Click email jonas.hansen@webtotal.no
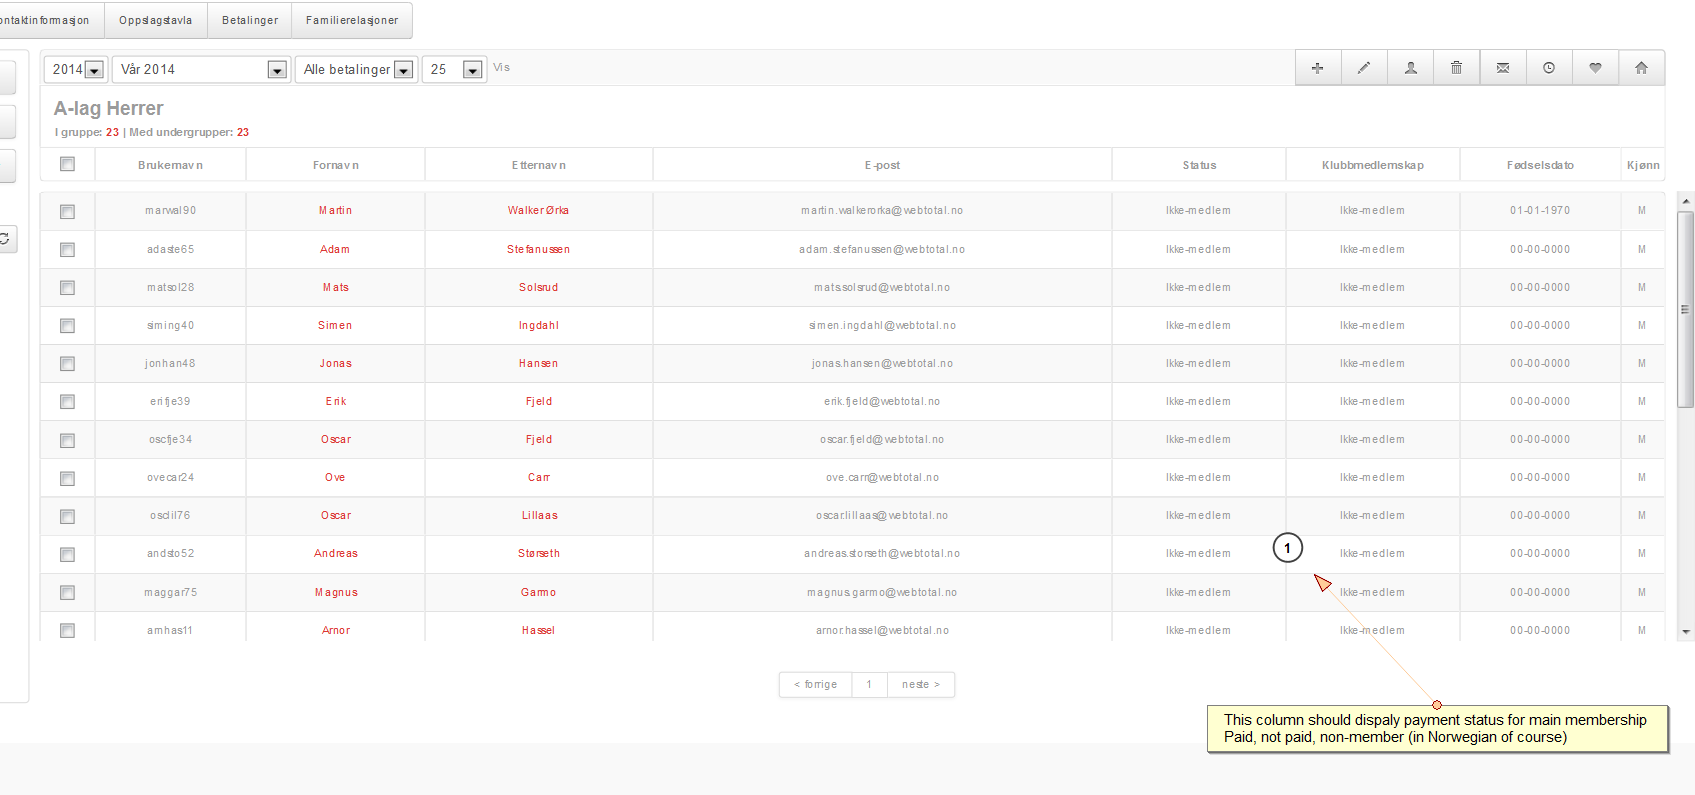Image resolution: width=1695 pixels, height=795 pixels. (882, 363)
